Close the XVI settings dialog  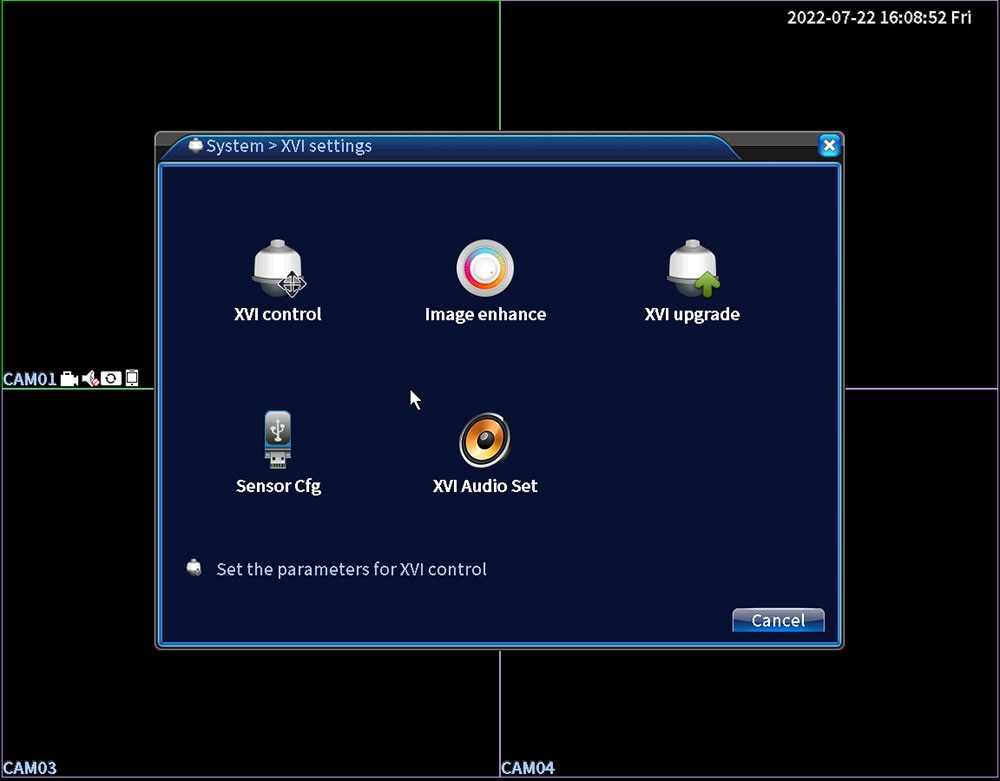829,146
